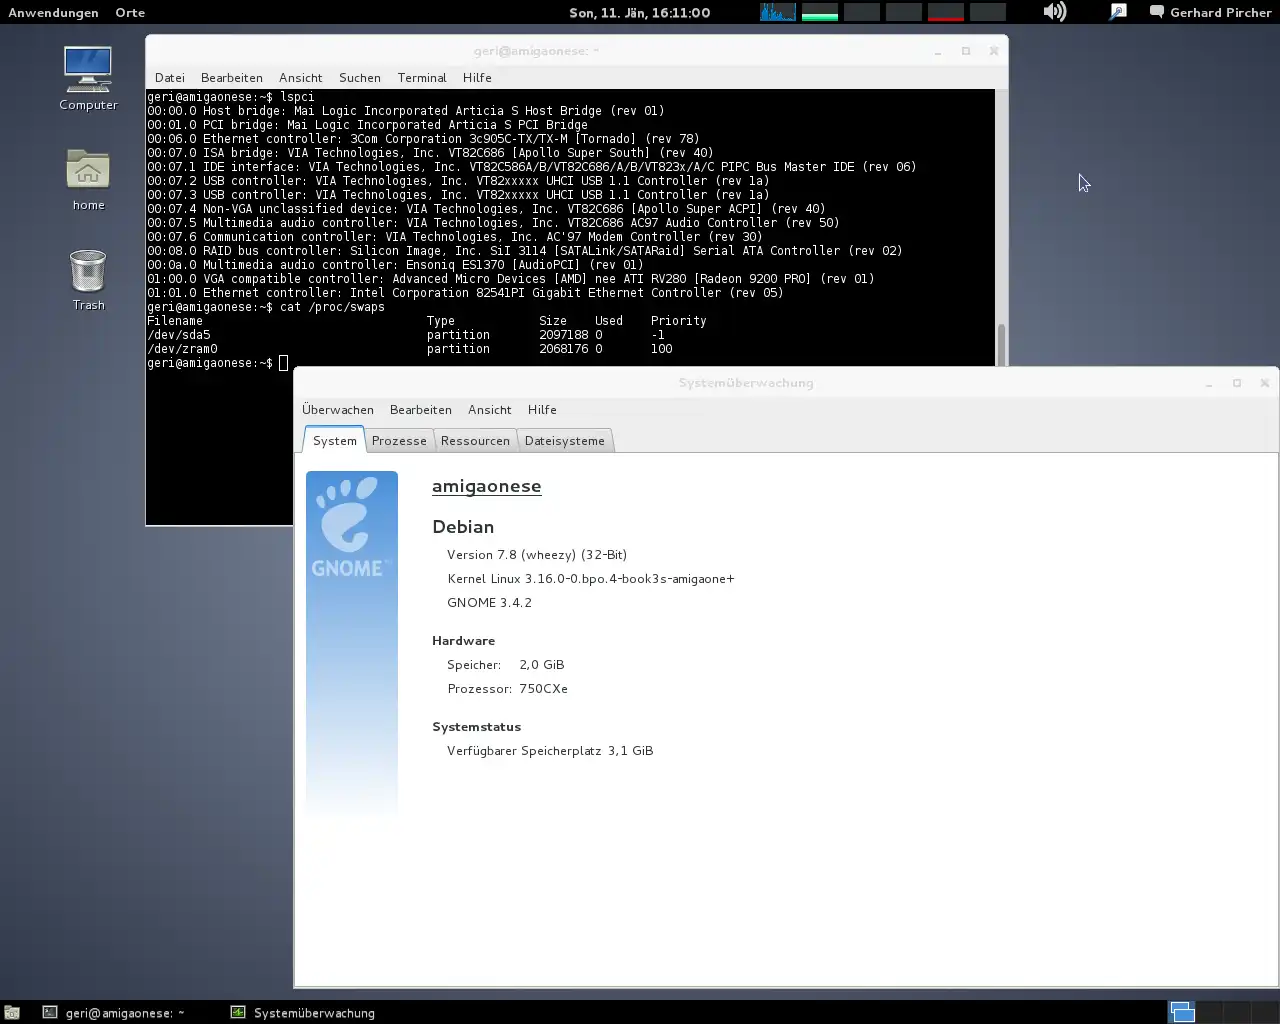Screen dimensions: 1280x1024
Task: Click the volume speaker icon in top panel
Action: (x=1054, y=12)
